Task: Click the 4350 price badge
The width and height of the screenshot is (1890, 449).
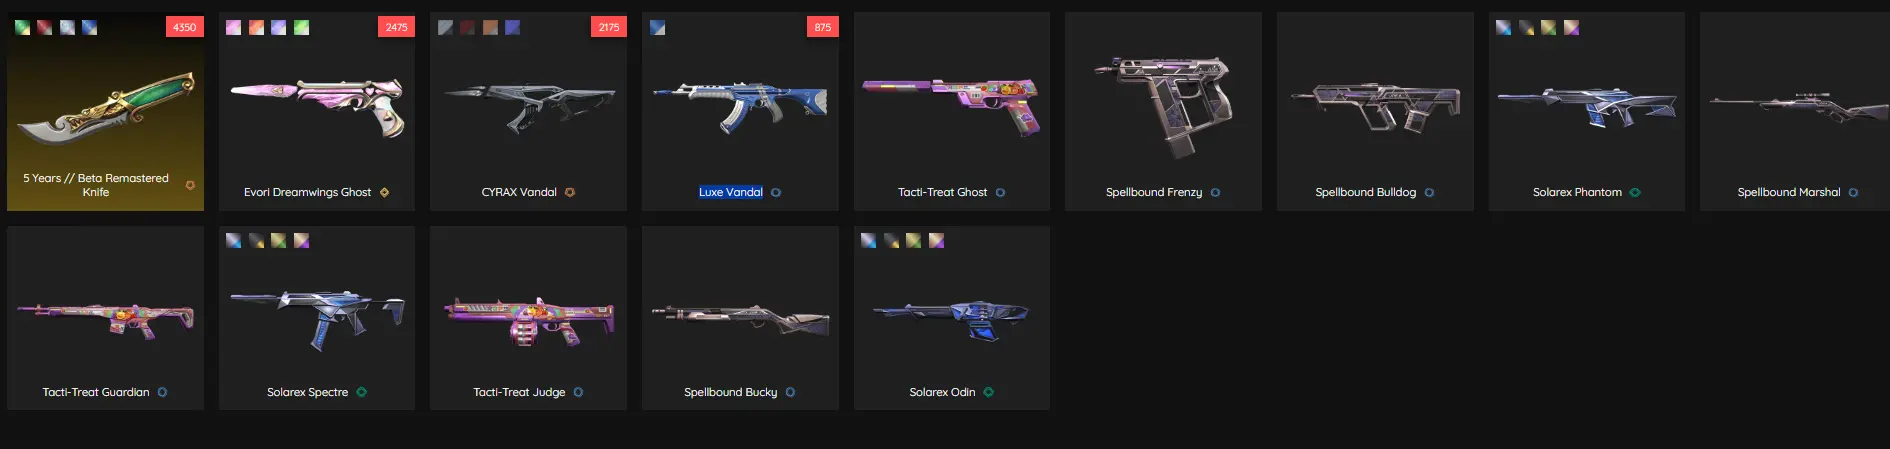Action: [x=185, y=27]
